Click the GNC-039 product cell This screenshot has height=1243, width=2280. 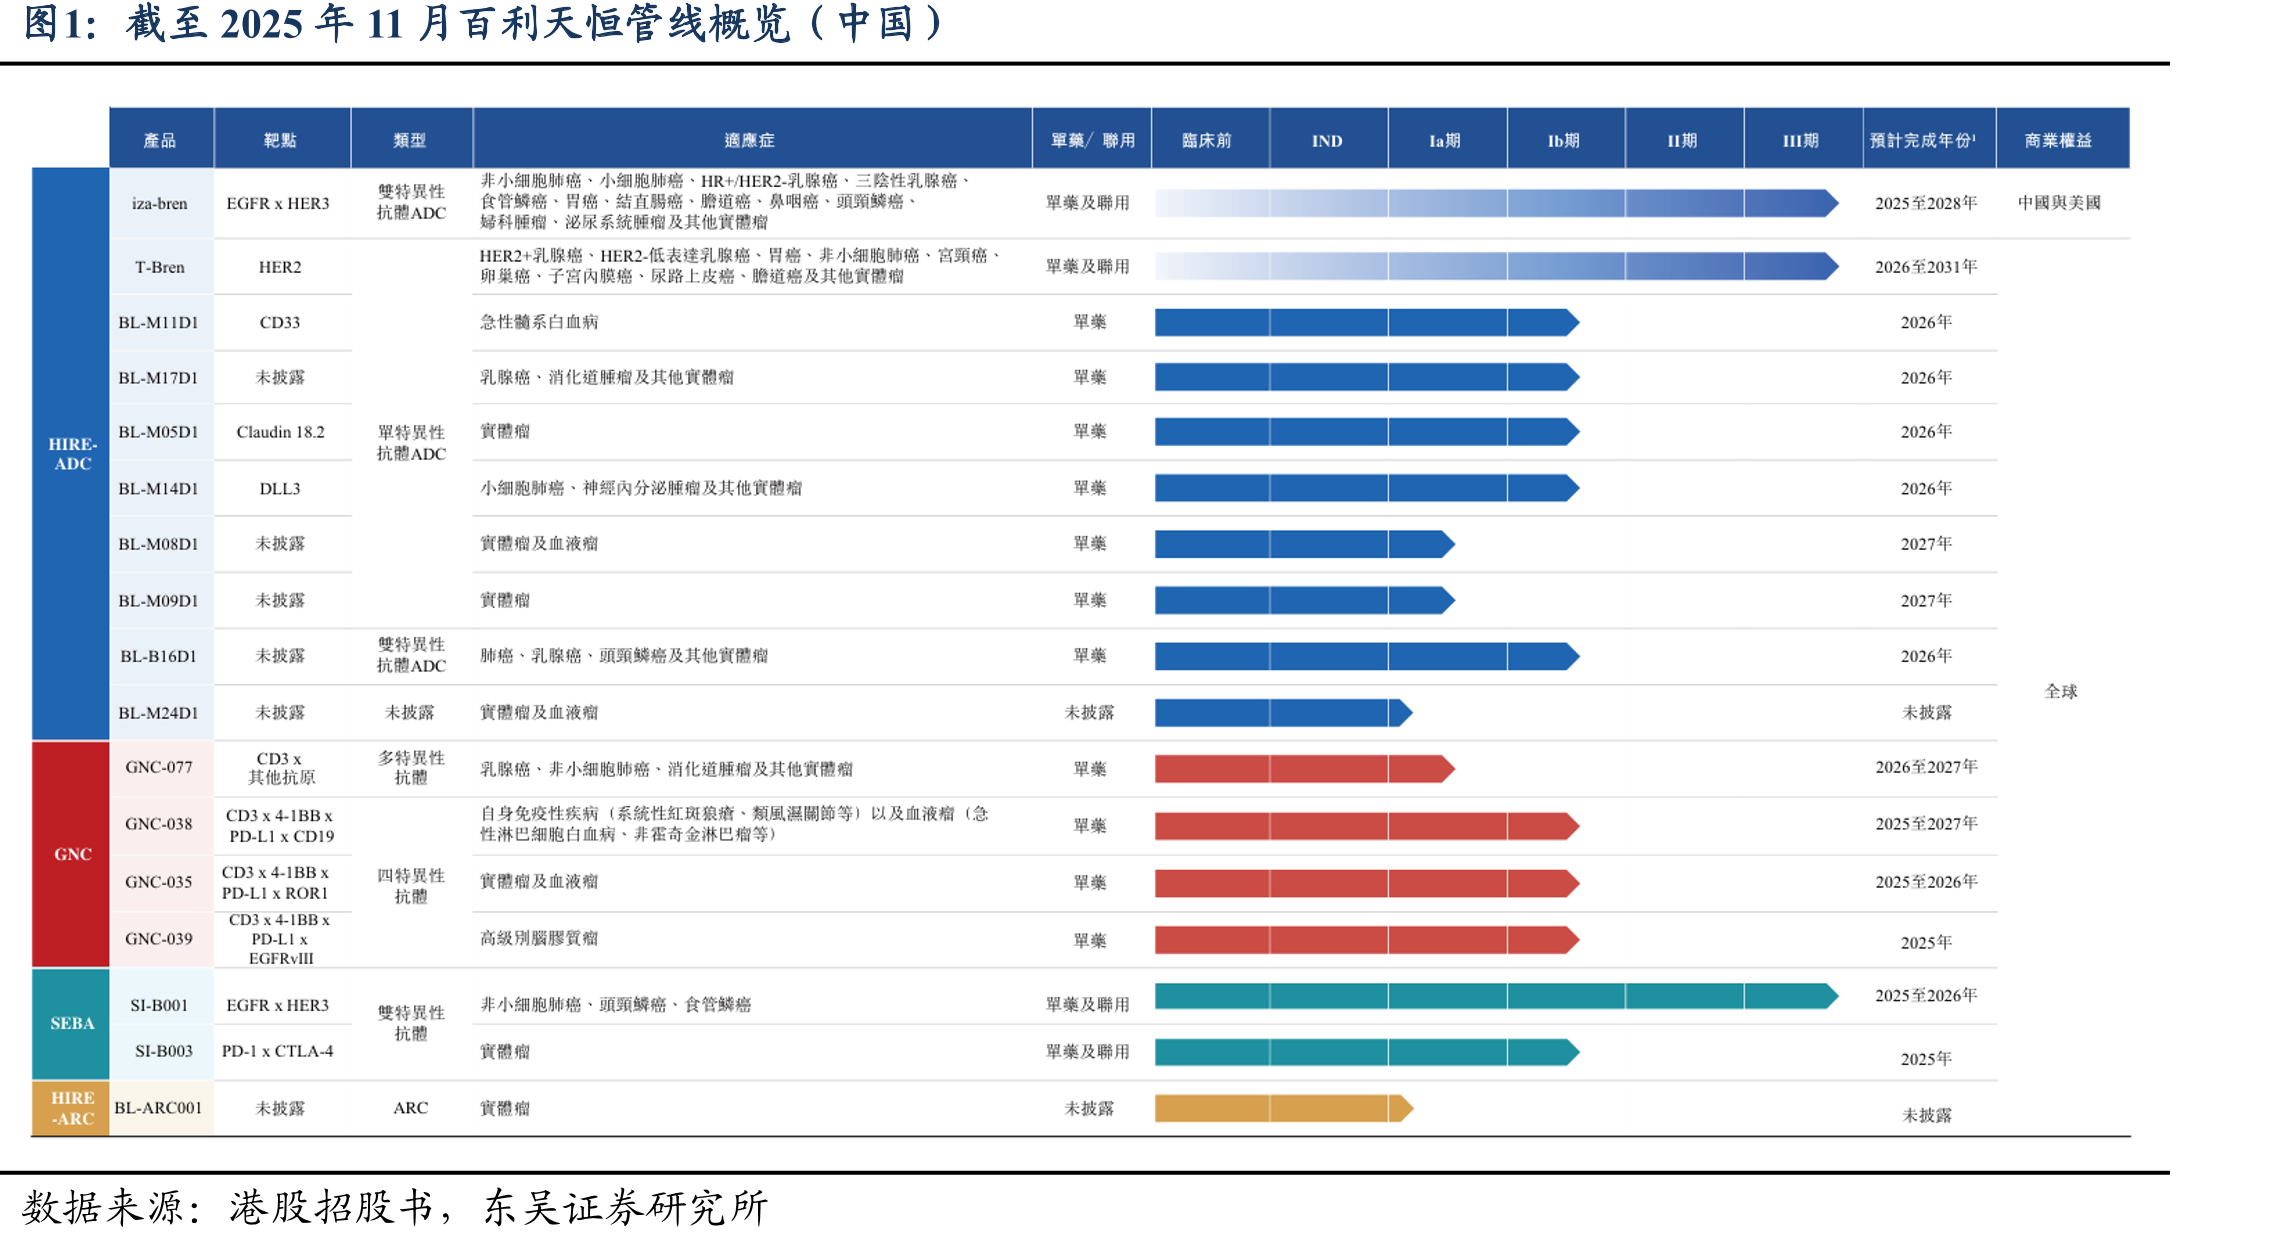tap(160, 939)
